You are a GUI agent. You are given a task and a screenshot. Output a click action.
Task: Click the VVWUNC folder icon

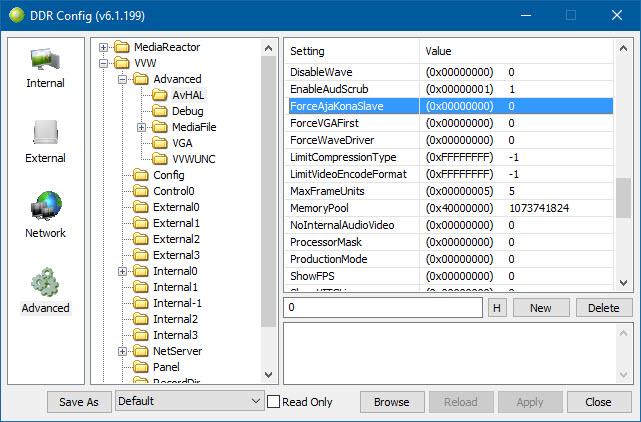point(160,159)
